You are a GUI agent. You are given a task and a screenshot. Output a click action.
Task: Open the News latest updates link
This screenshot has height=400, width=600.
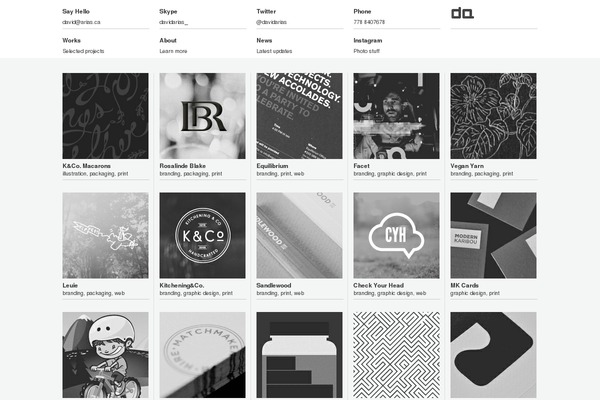click(274, 45)
